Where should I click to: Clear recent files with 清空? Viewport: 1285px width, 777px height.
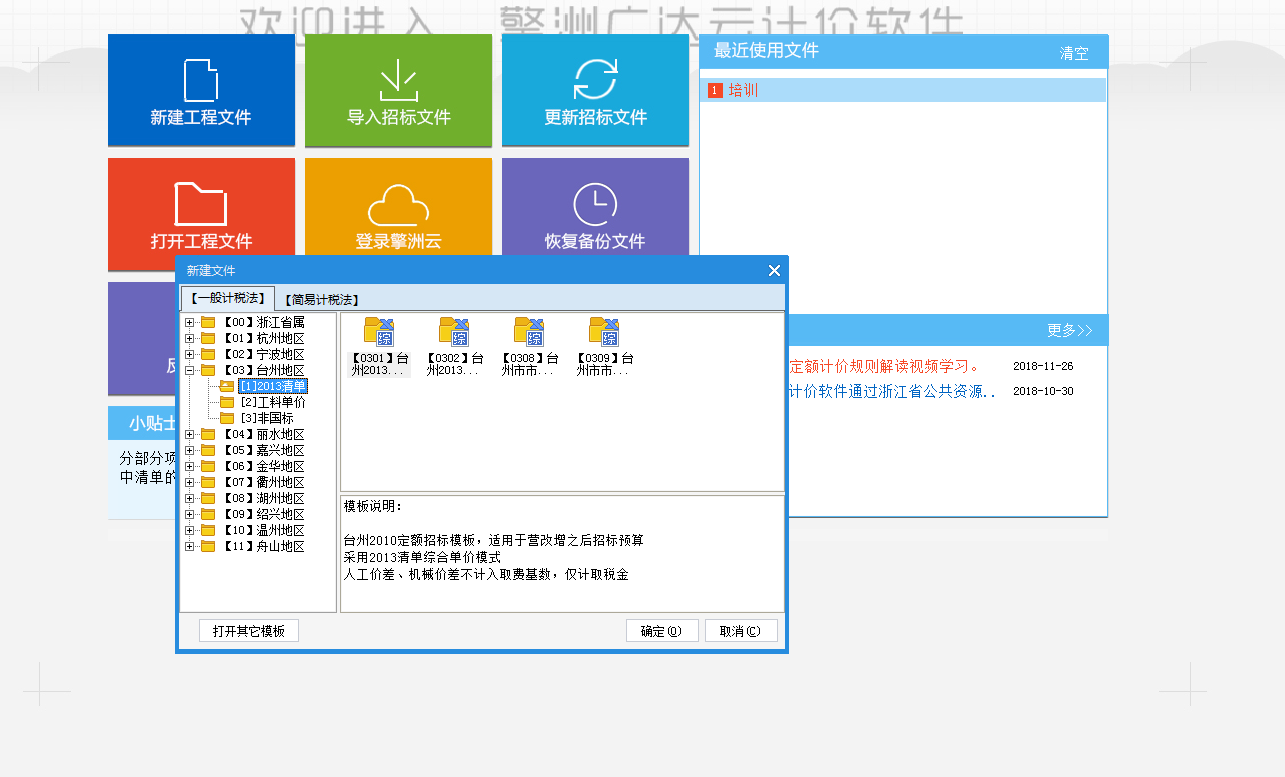1074,53
